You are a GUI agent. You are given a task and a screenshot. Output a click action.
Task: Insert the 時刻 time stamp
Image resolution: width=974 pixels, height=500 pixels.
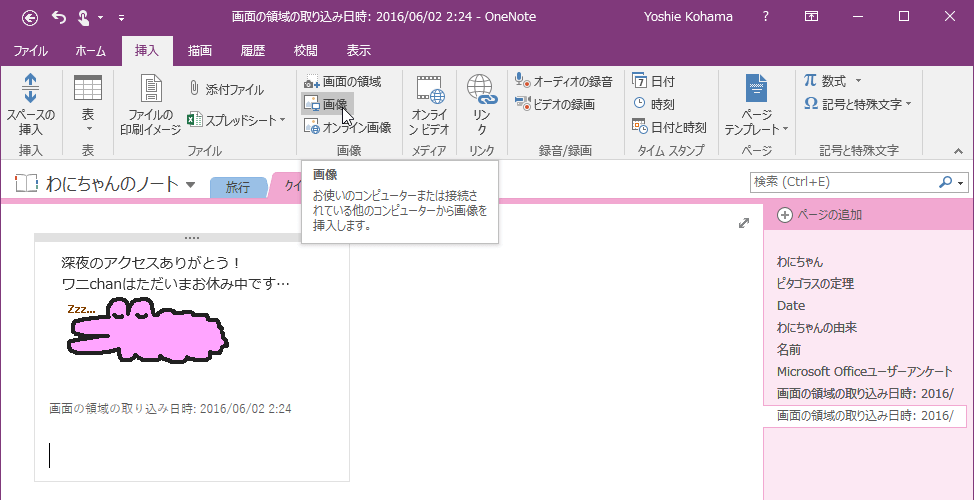[x=653, y=104]
